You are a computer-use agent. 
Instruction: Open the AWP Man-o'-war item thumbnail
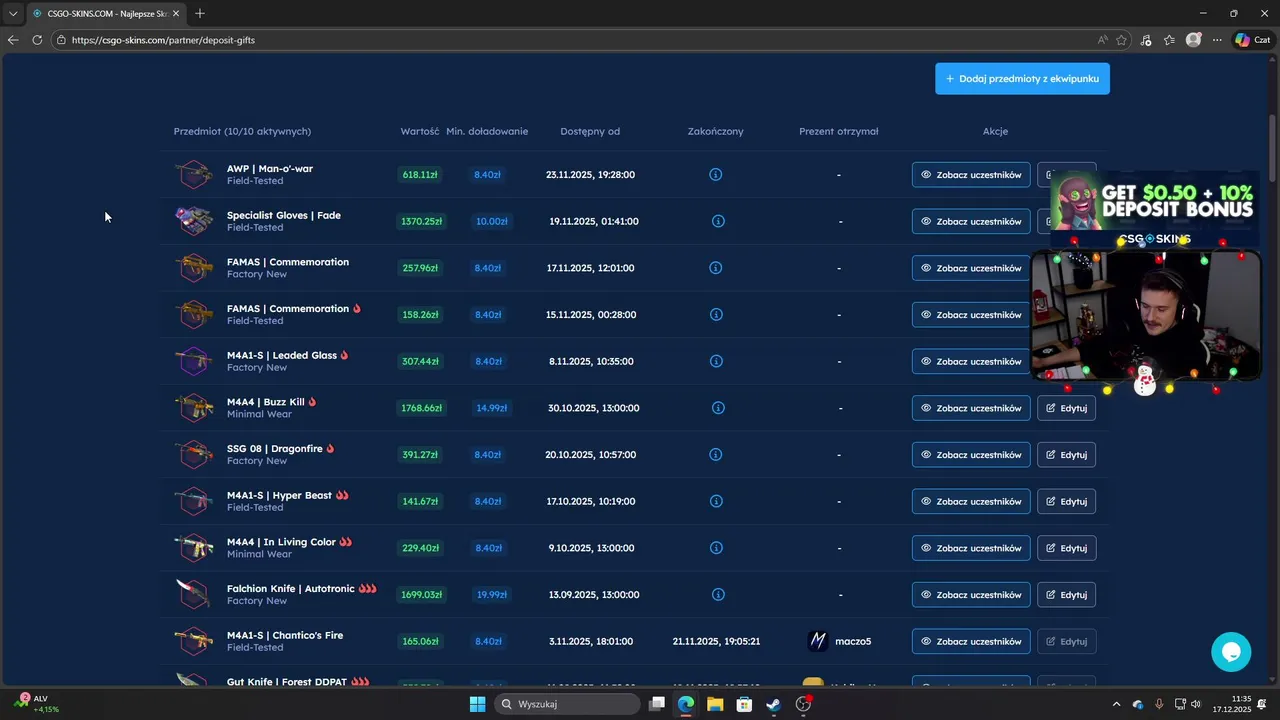point(194,174)
